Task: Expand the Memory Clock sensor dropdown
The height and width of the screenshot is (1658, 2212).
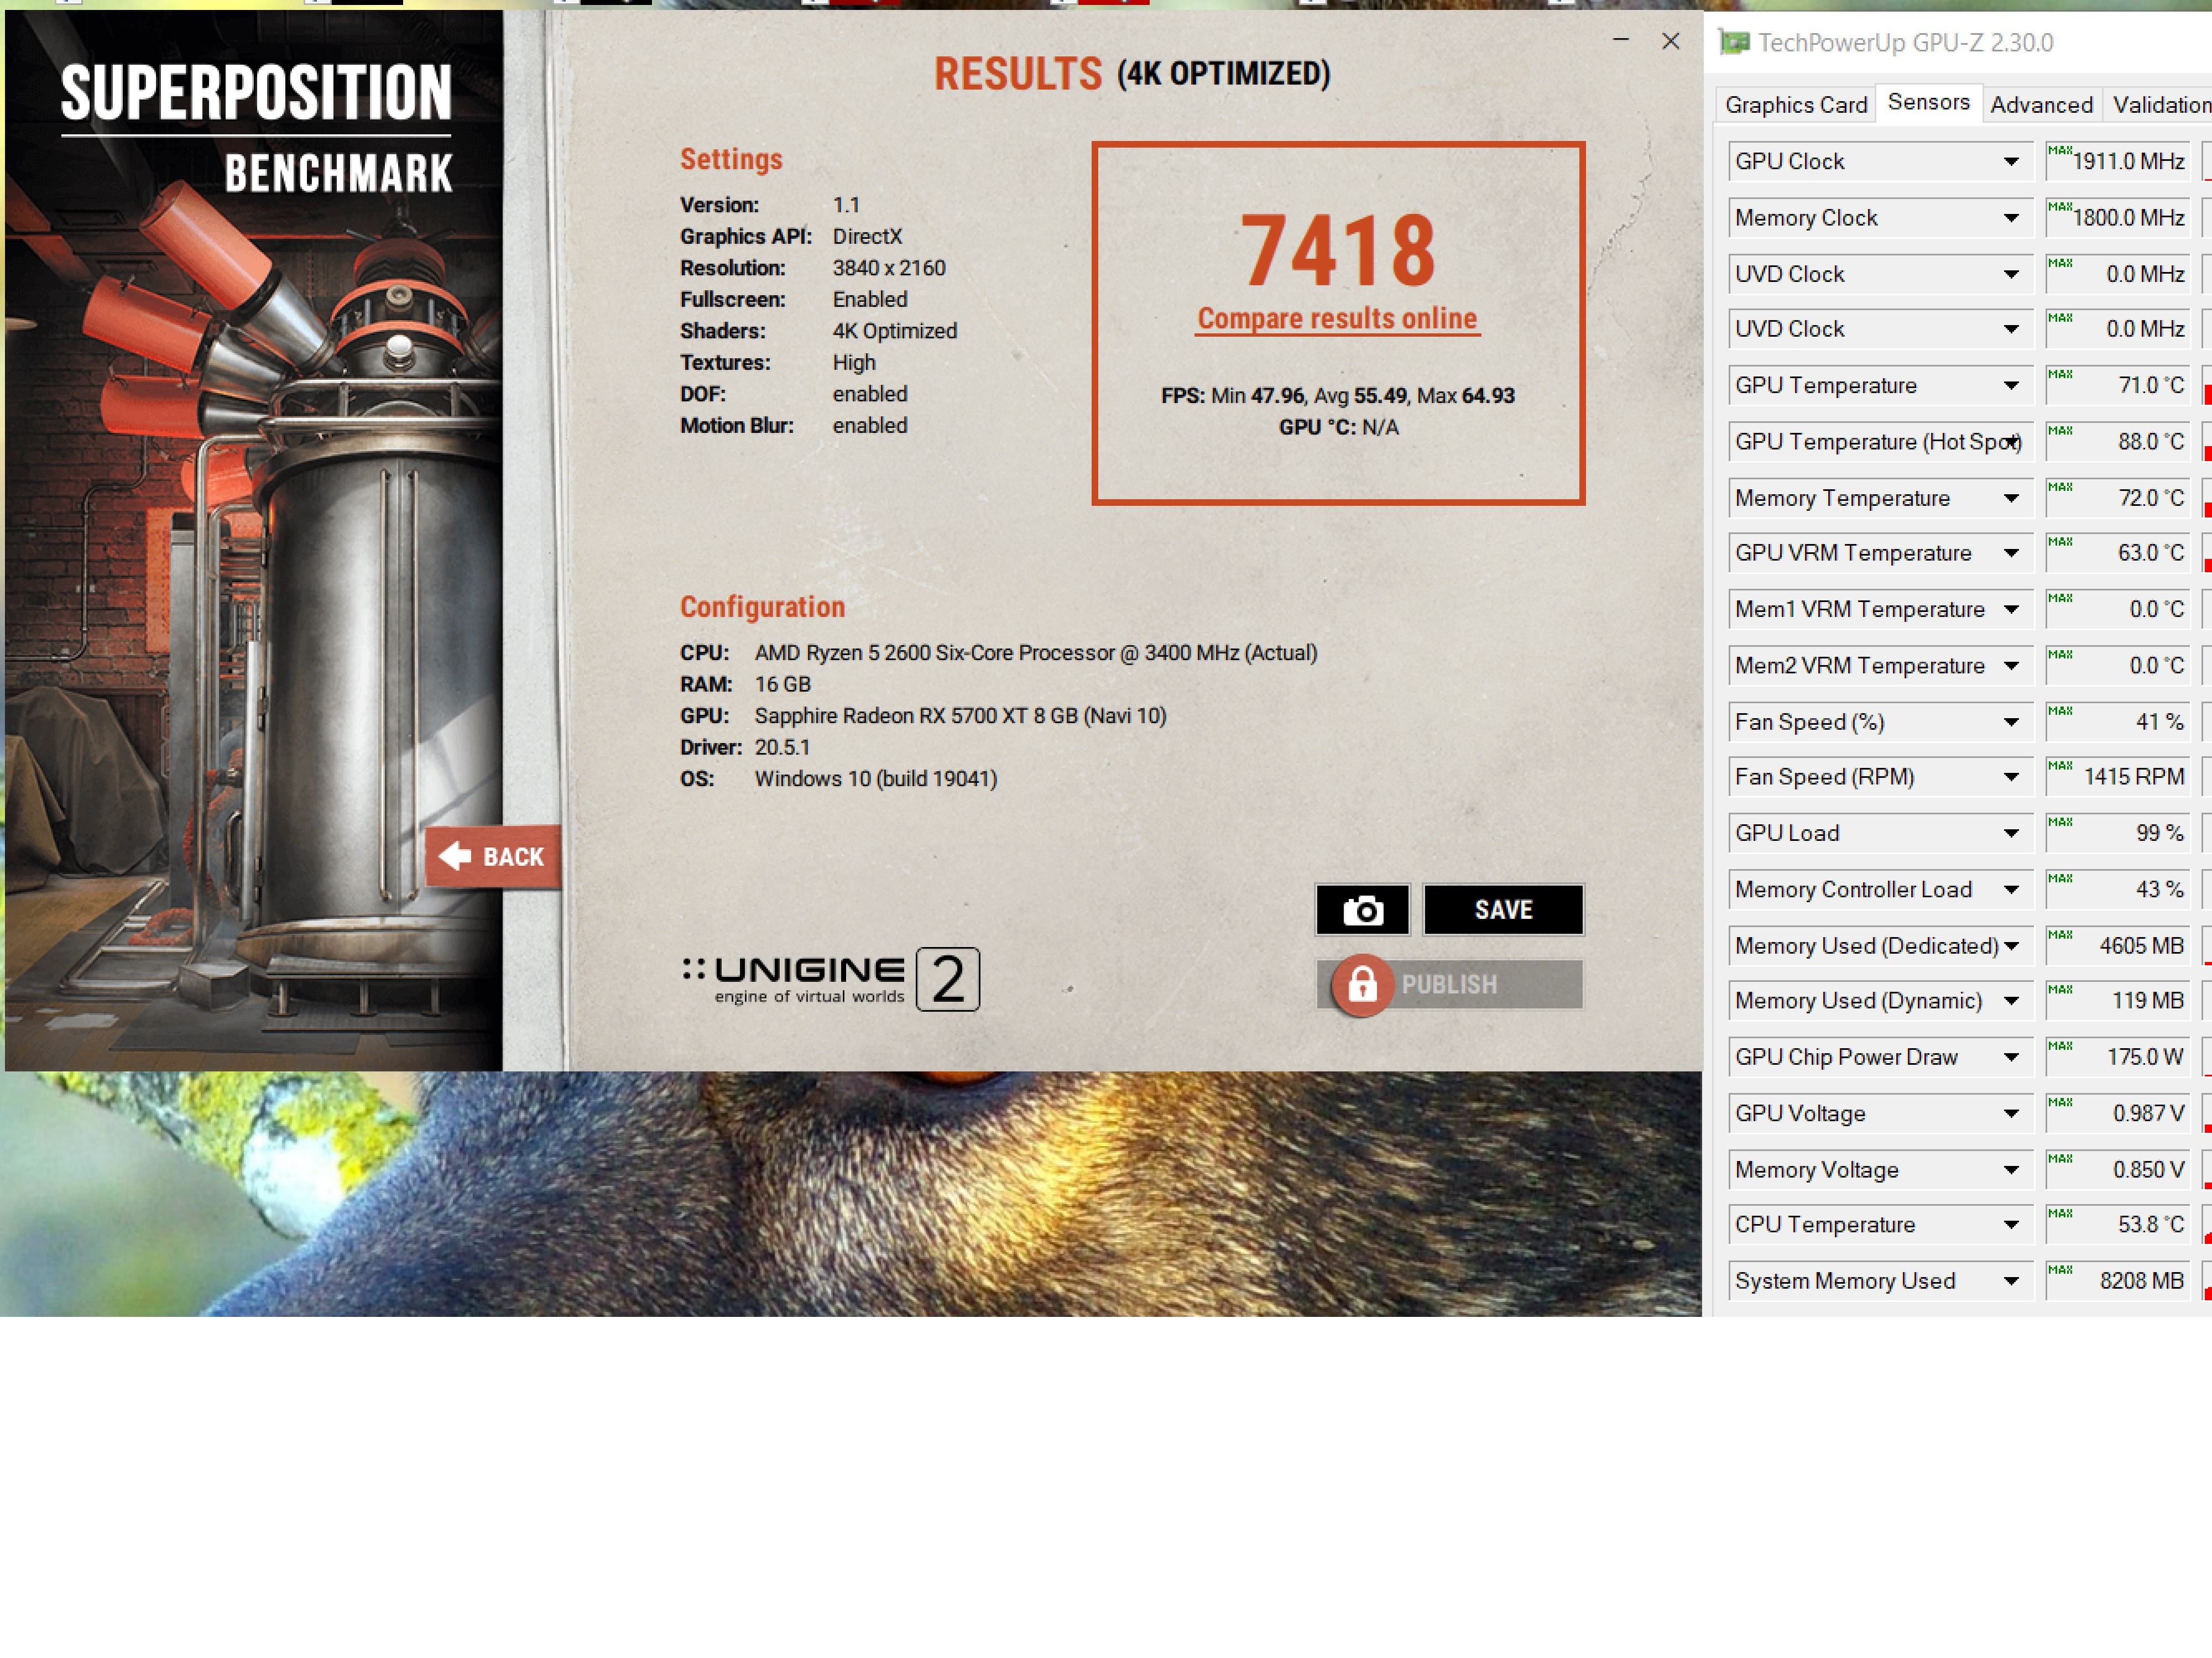Action: tap(2011, 218)
